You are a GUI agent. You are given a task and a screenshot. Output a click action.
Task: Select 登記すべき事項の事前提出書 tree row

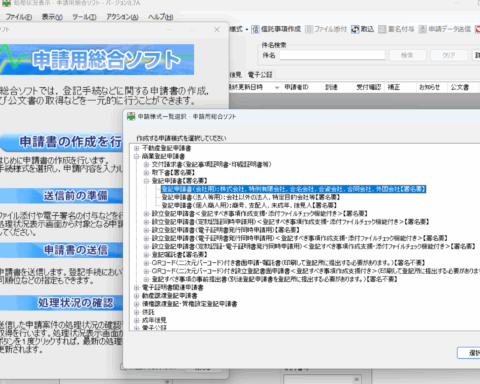tap(274, 279)
